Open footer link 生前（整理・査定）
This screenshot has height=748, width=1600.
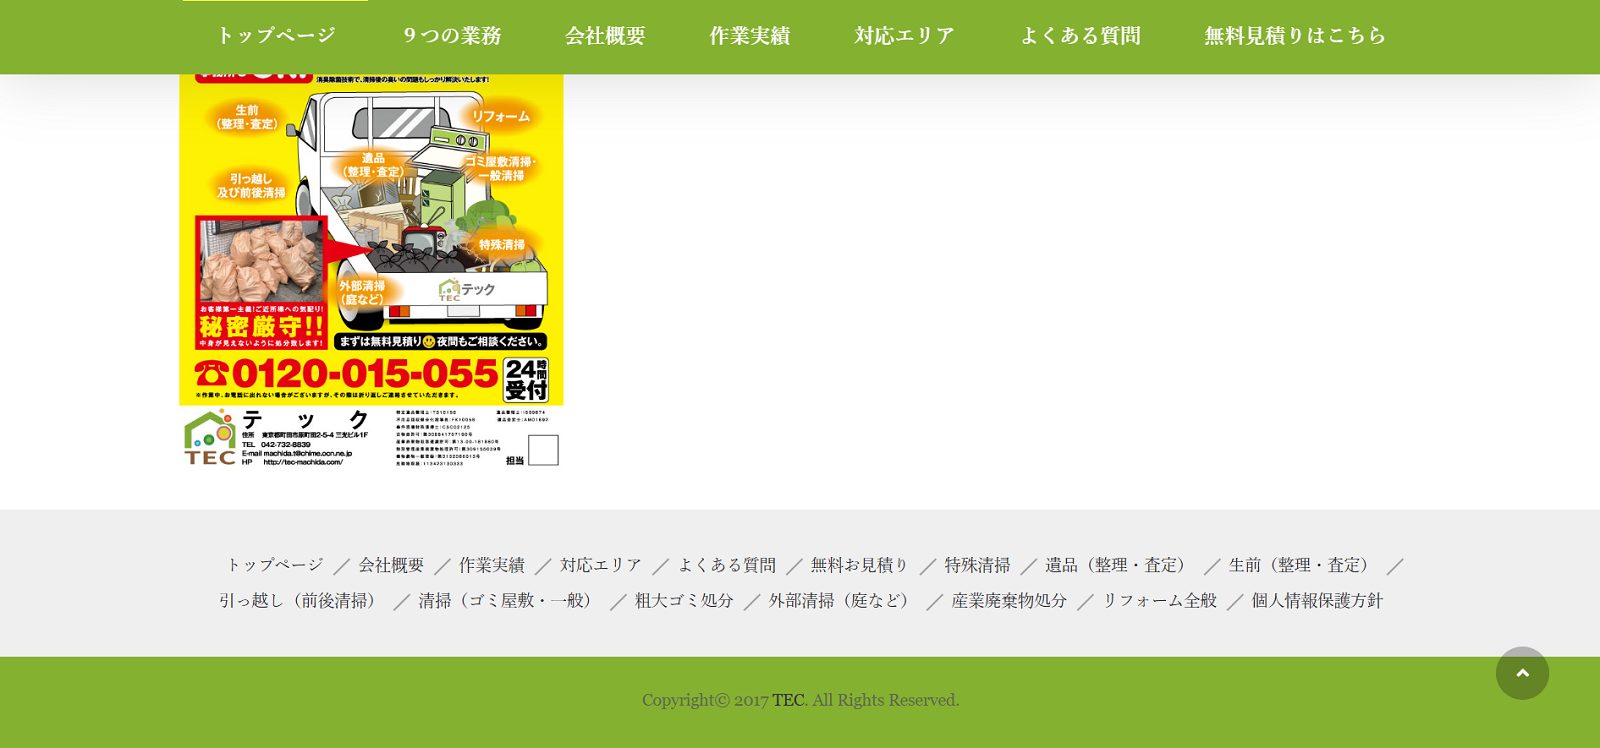(1303, 565)
